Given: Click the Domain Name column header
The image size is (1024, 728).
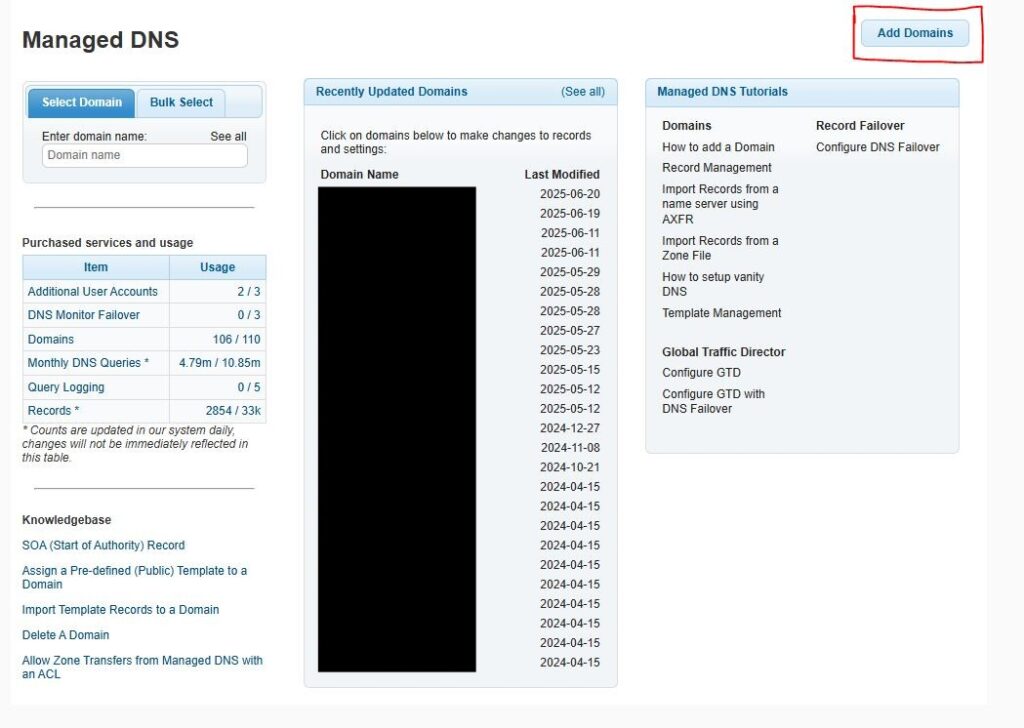Looking at the screenshot, I should coord(359,174).
